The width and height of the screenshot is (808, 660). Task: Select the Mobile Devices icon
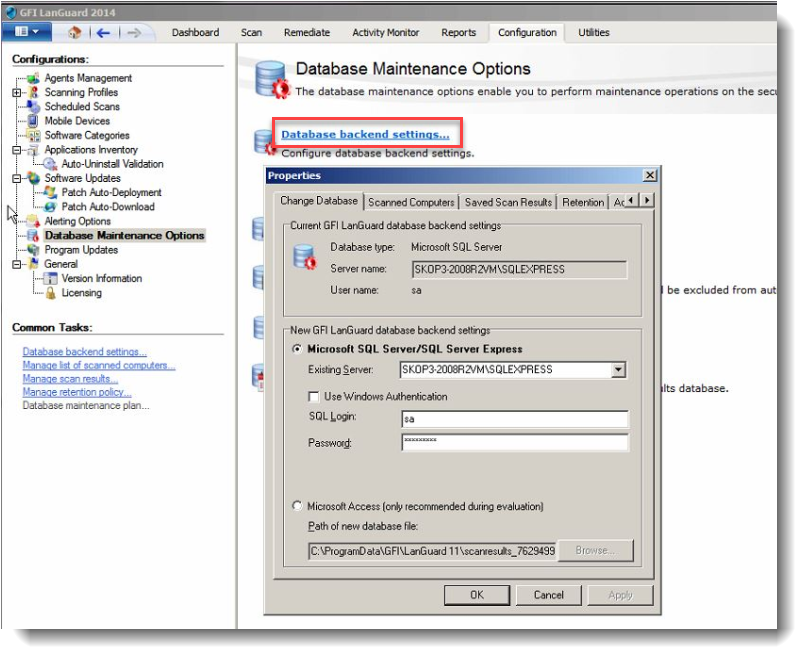34,121
